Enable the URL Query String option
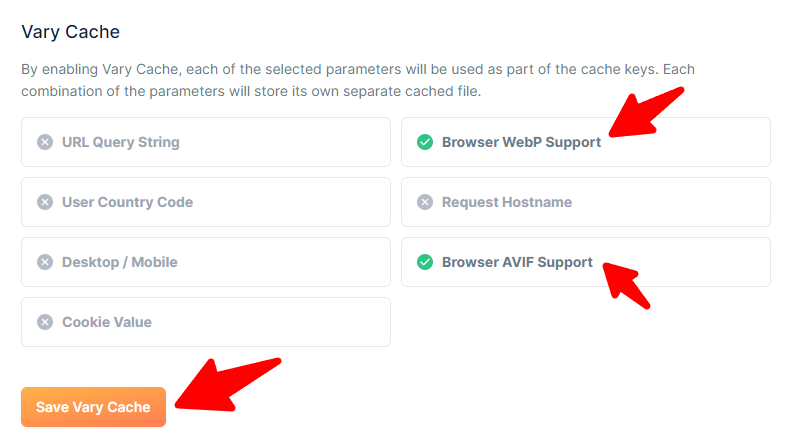The width and height of the screenshot is (800, 448). [206, 142]
